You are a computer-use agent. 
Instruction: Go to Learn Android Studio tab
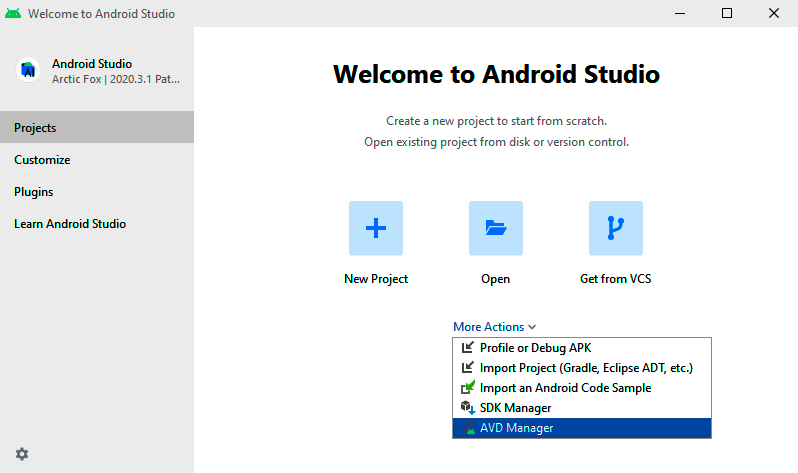[70, 224]
